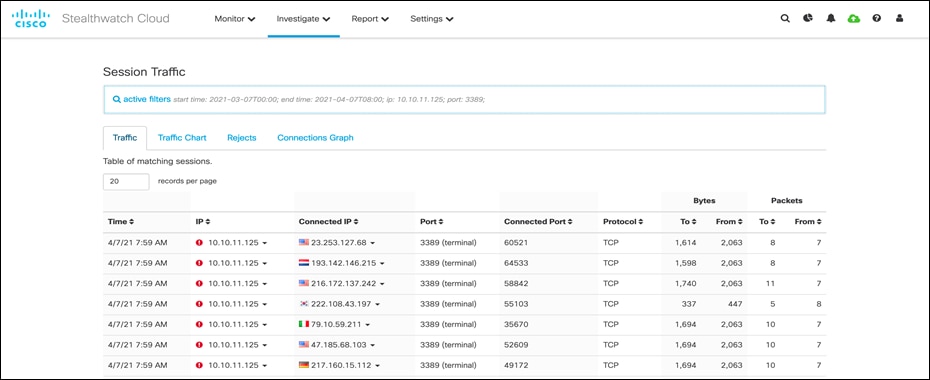Viewport: 930px width, 380px height.
Task: Click the green cloud sensor icon
Action: tap(853, 18)
